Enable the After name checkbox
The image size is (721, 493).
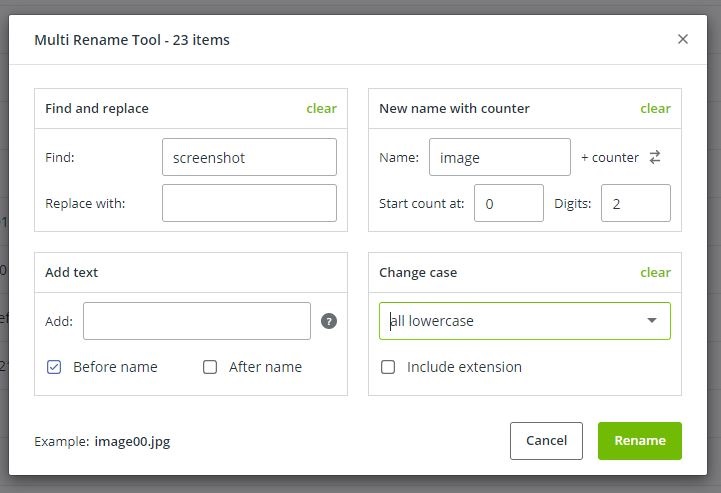[210, 367]
